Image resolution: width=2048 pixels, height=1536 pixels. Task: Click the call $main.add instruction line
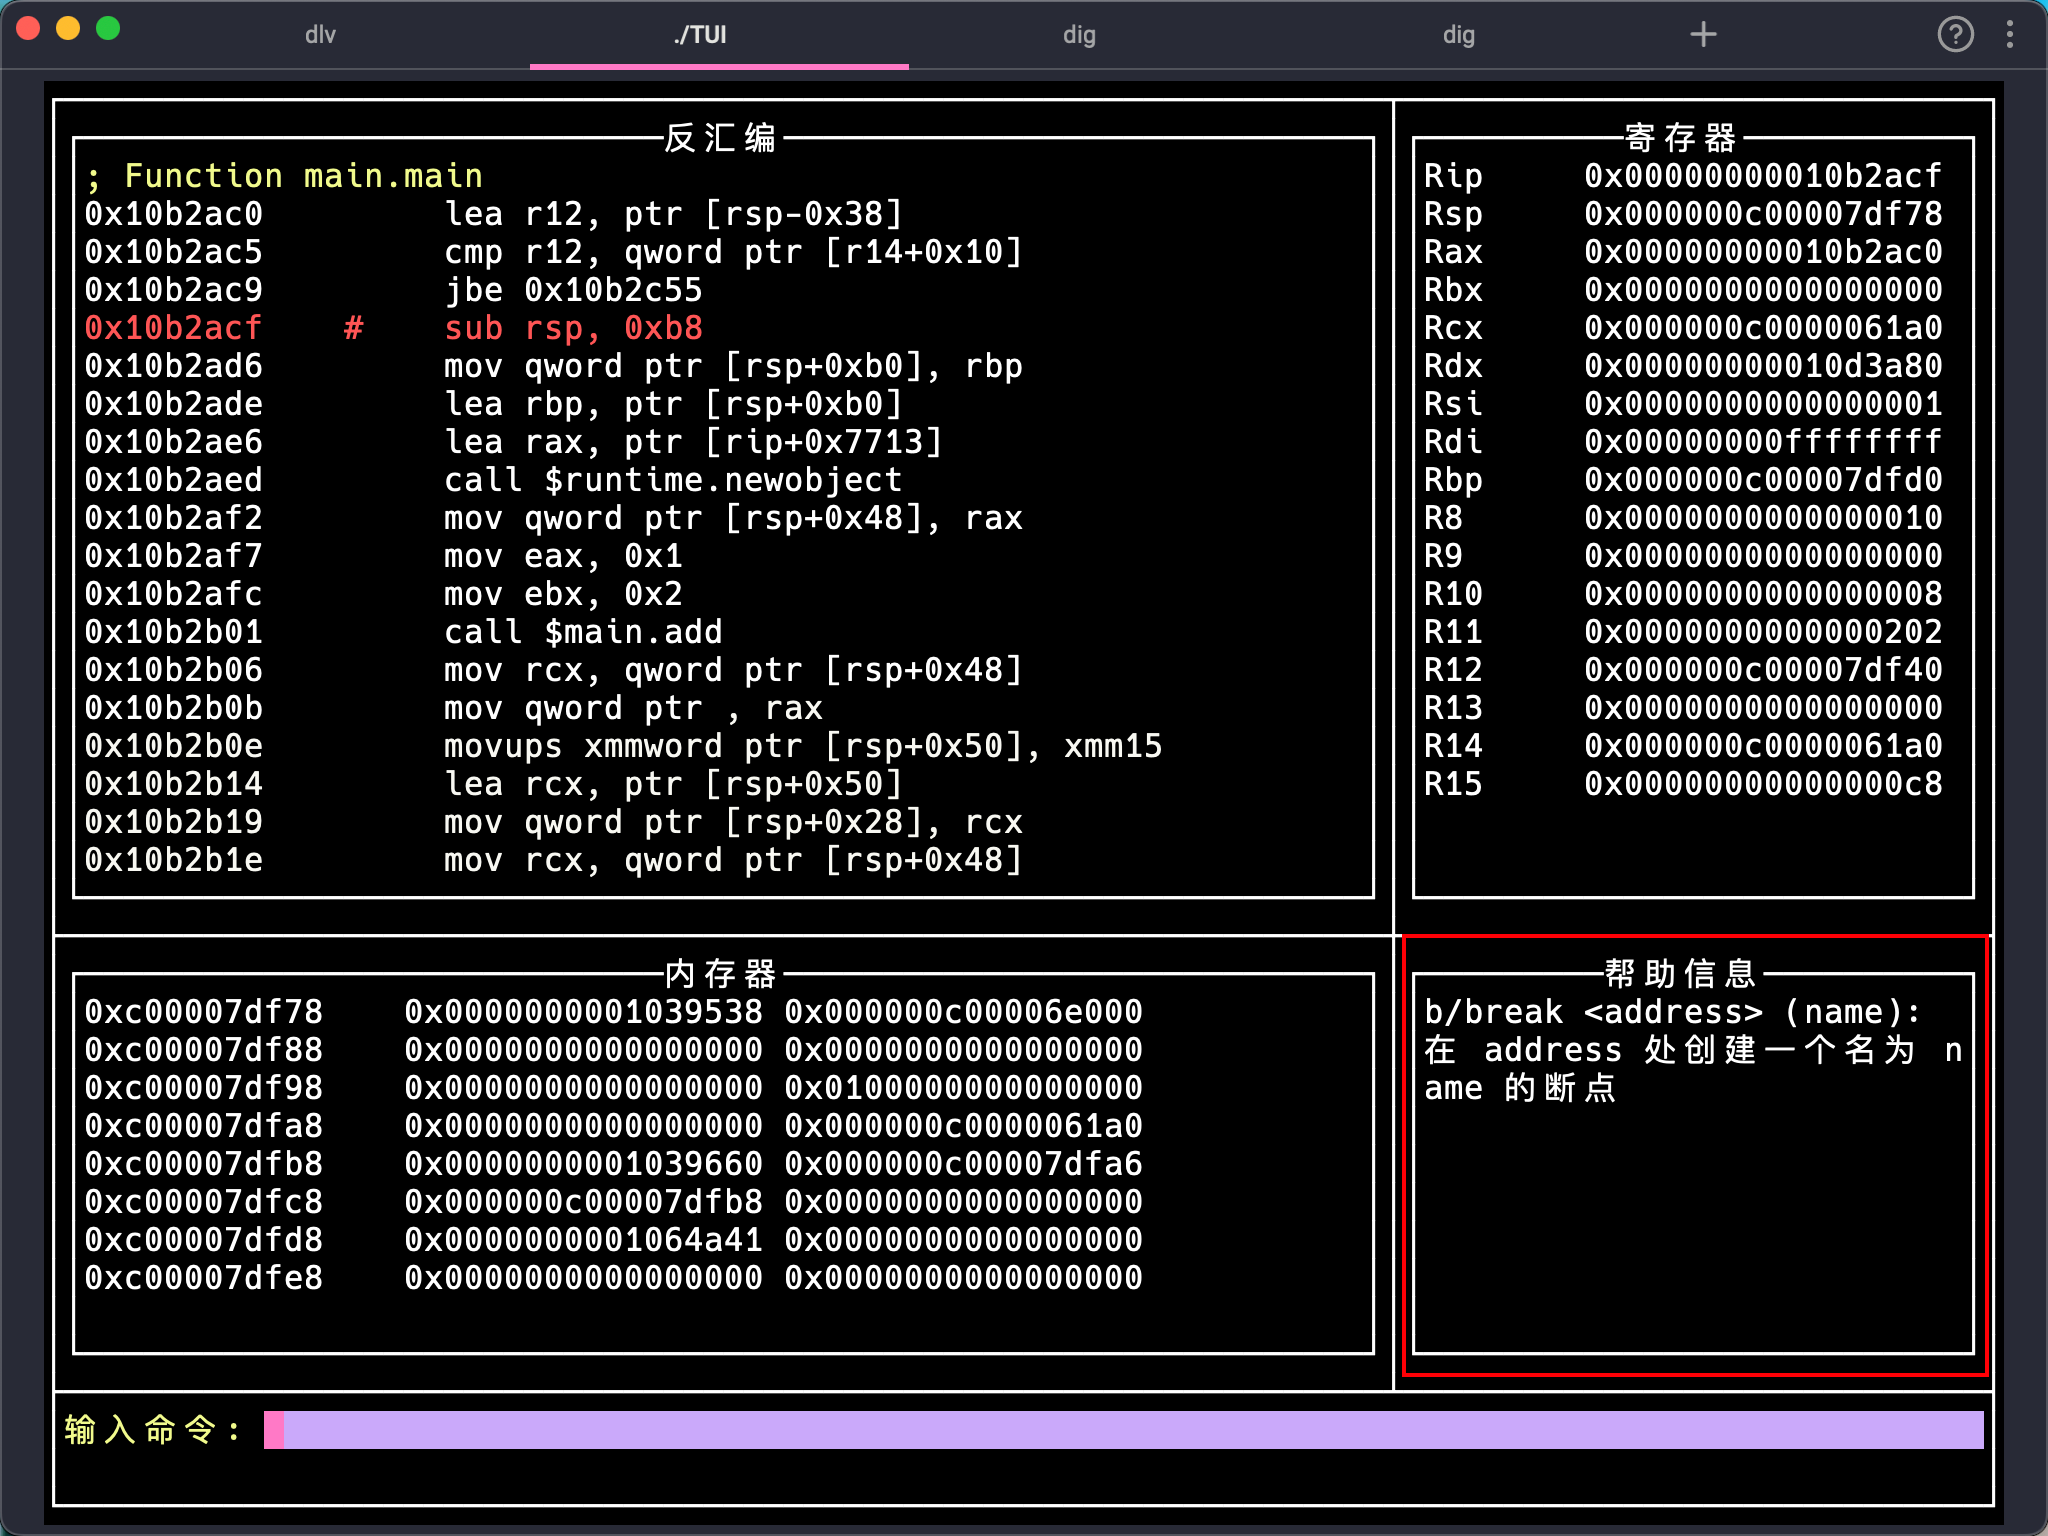click(583, 632)
